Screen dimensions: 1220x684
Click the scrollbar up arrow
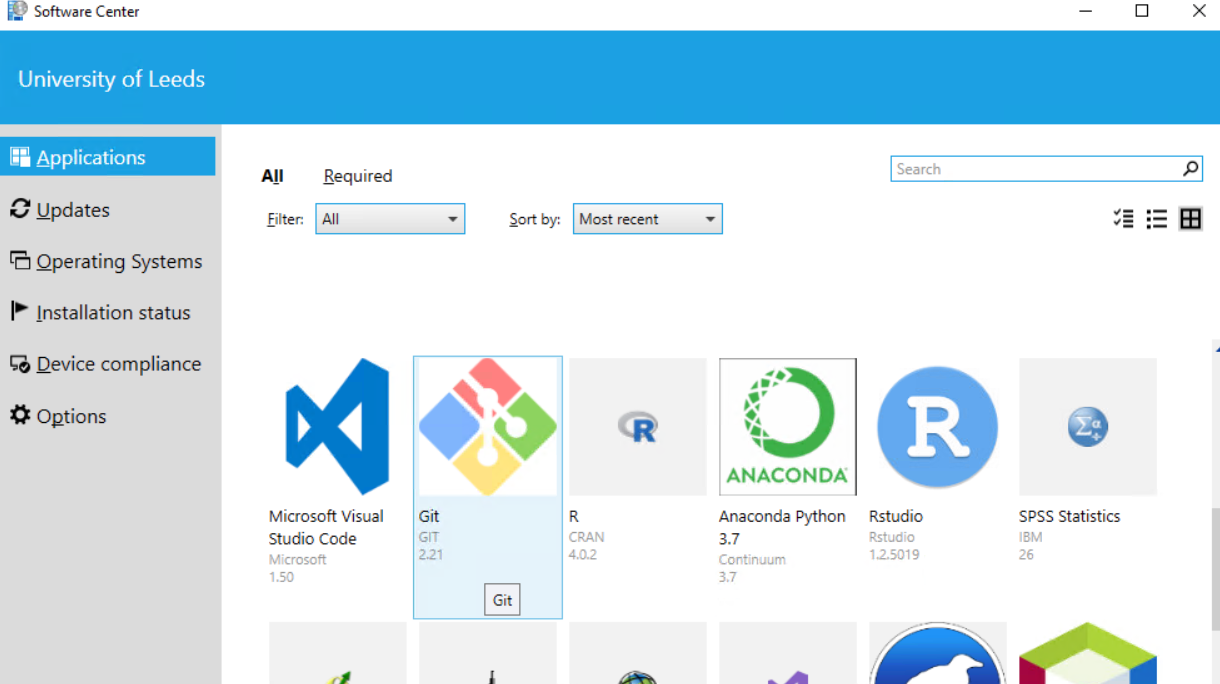[1216, 348]
